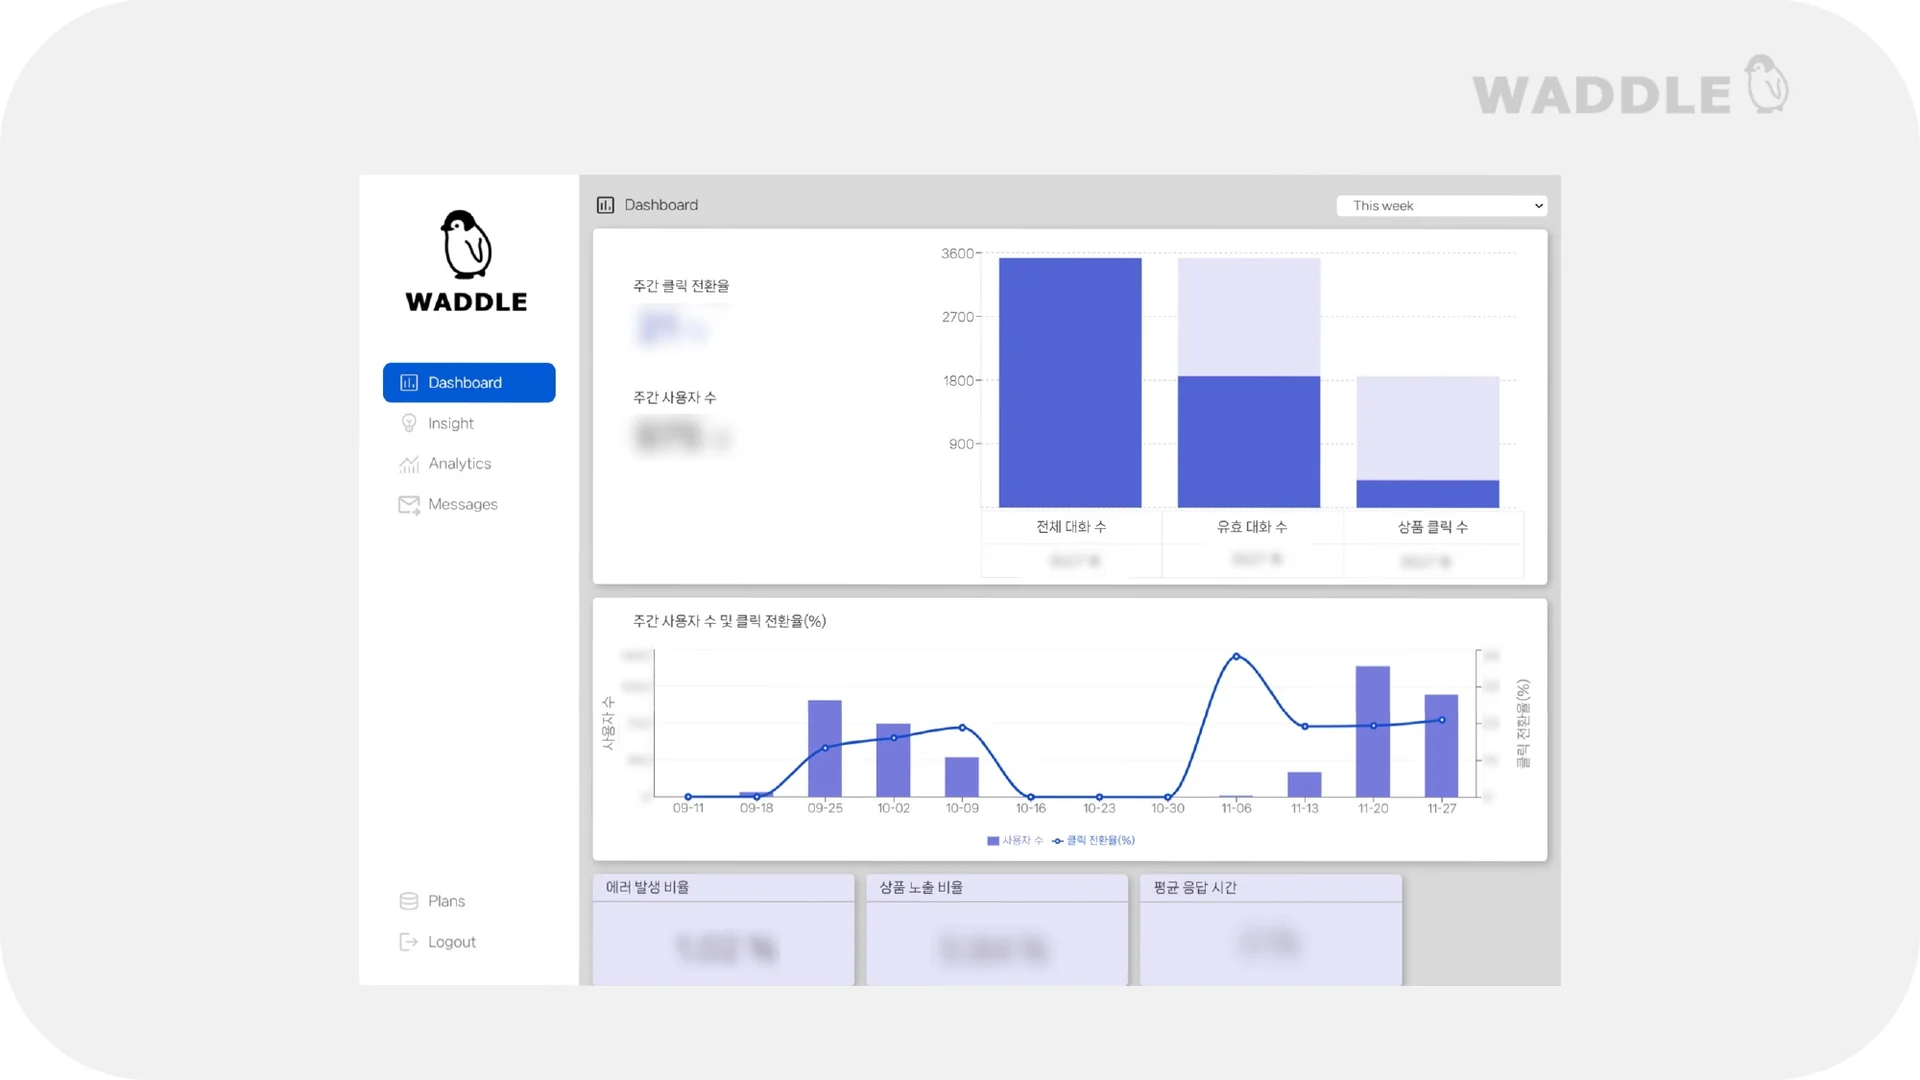Click the Plans database icon
This screenshot has height=1080, width=1920.
pyautogui.click(x=409, y=901)
